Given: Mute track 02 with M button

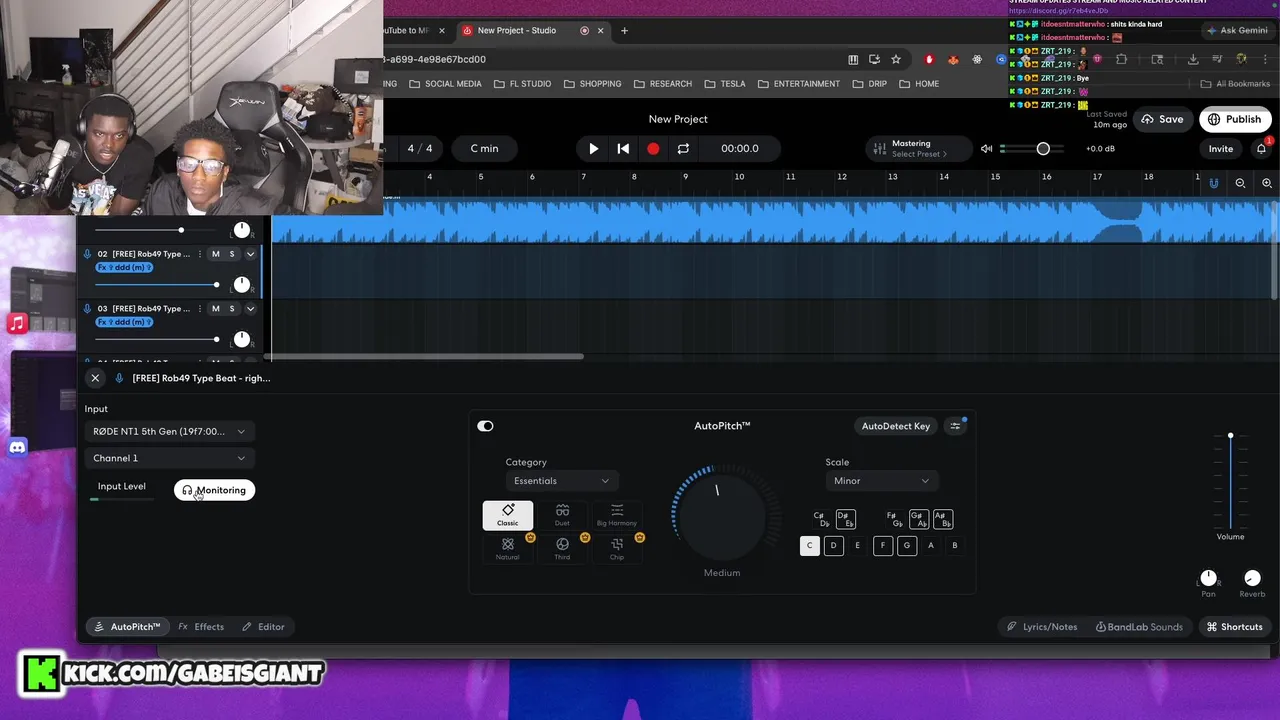Looking at the screenshot, I should pyautogui.click(x=215, y=254).
